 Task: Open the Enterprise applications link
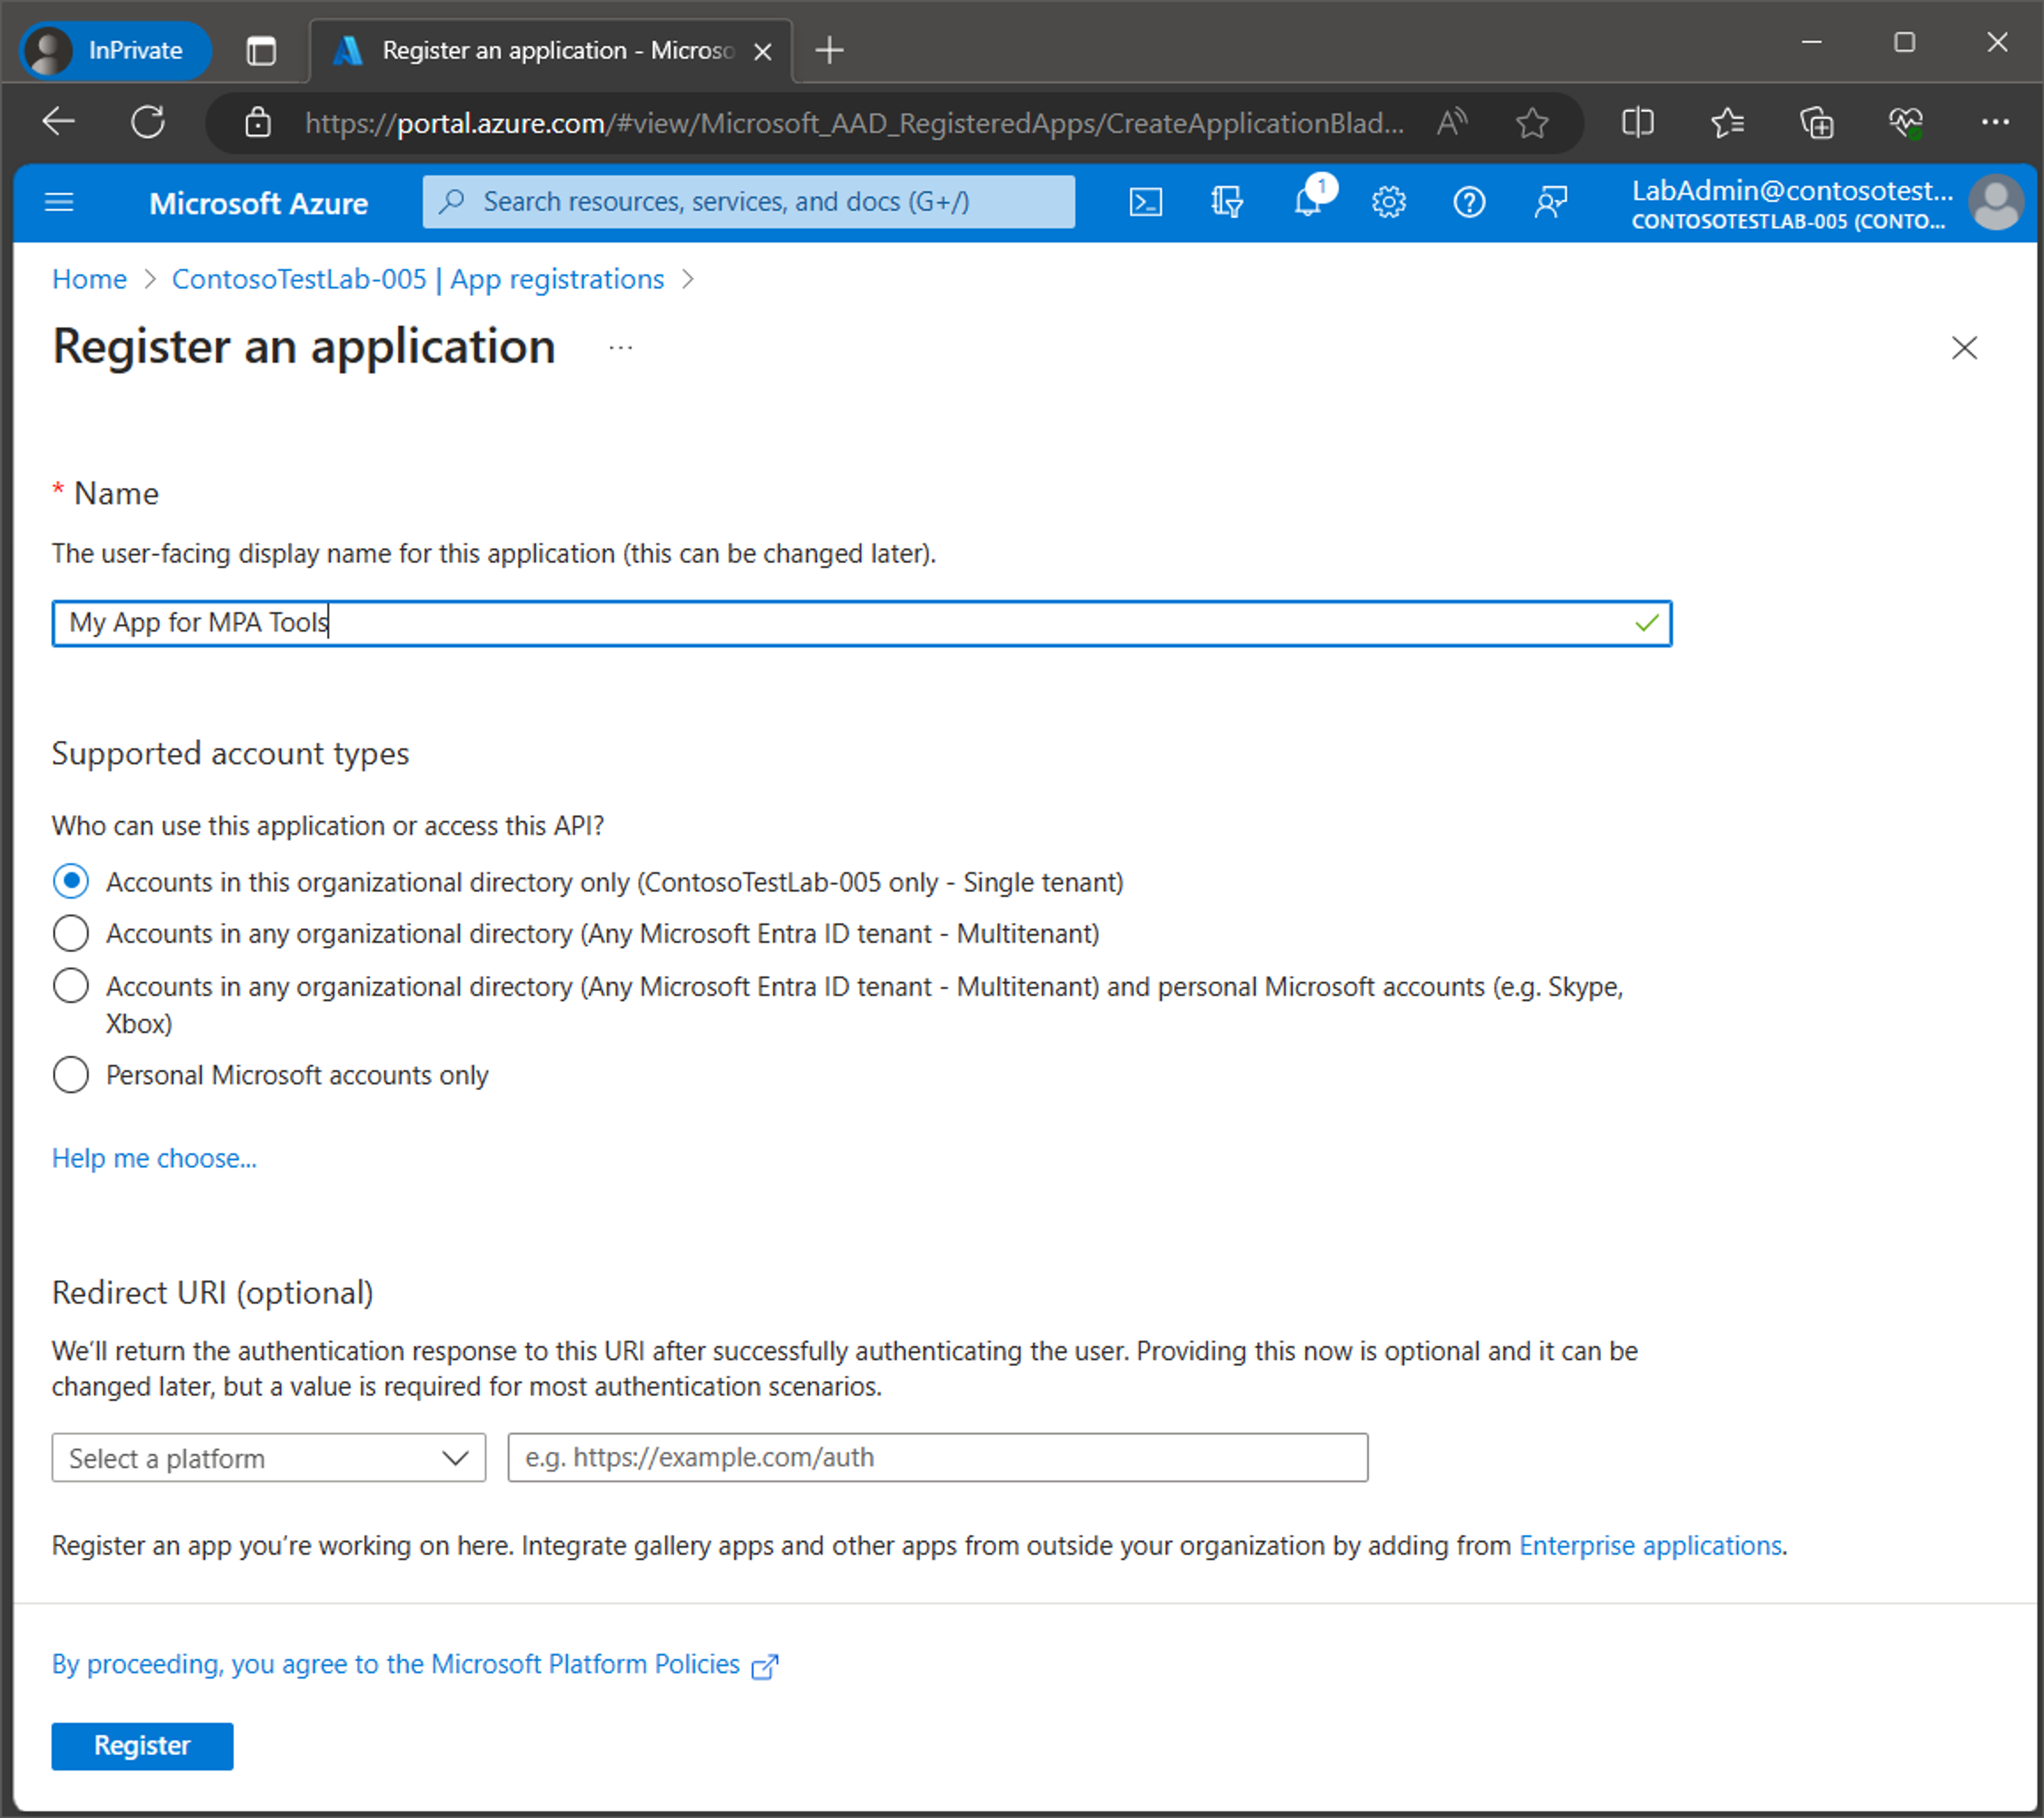[1650, 1546]
